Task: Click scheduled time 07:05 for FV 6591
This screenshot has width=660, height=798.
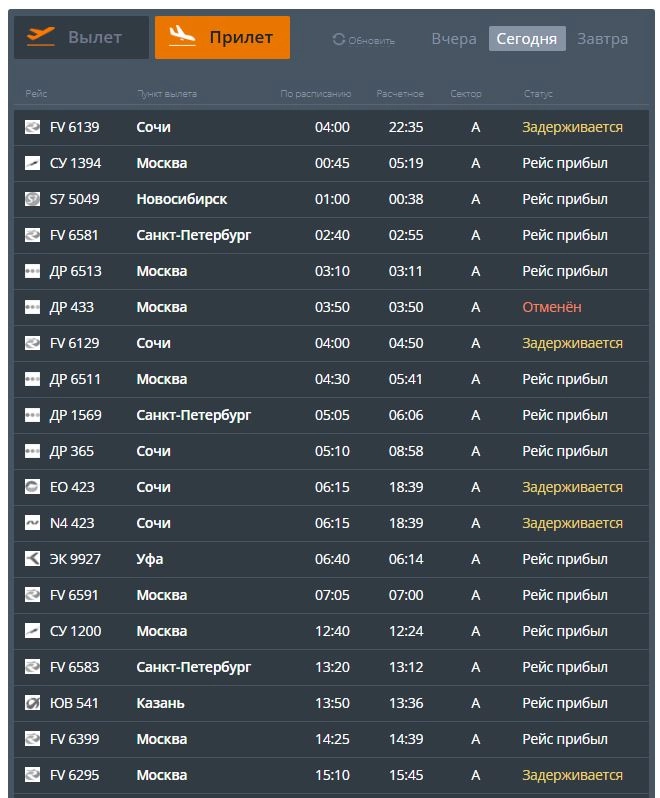Action: pyautogui.click(x=332, y=595)
